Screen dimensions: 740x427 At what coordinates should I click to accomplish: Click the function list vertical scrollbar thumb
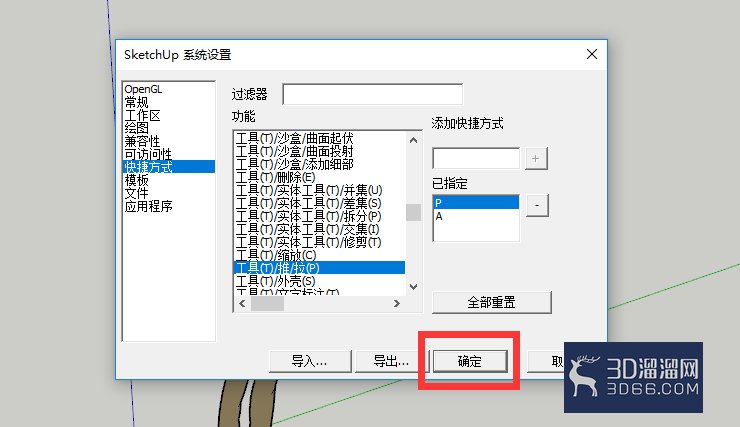pos(413,212)
